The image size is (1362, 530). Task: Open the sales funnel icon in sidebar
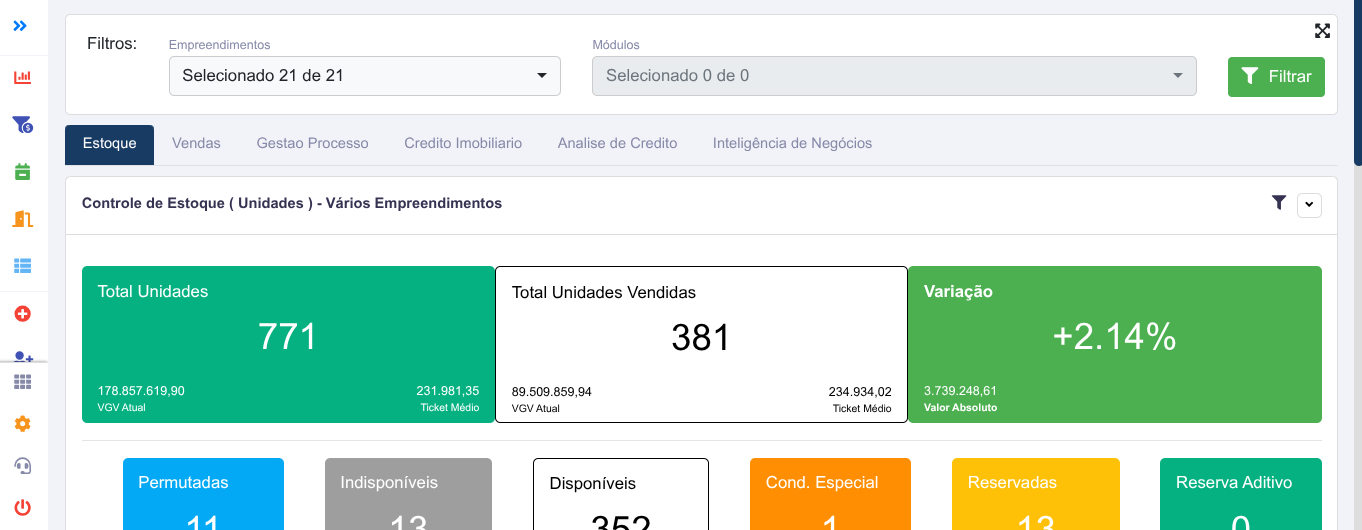point(22,125)
